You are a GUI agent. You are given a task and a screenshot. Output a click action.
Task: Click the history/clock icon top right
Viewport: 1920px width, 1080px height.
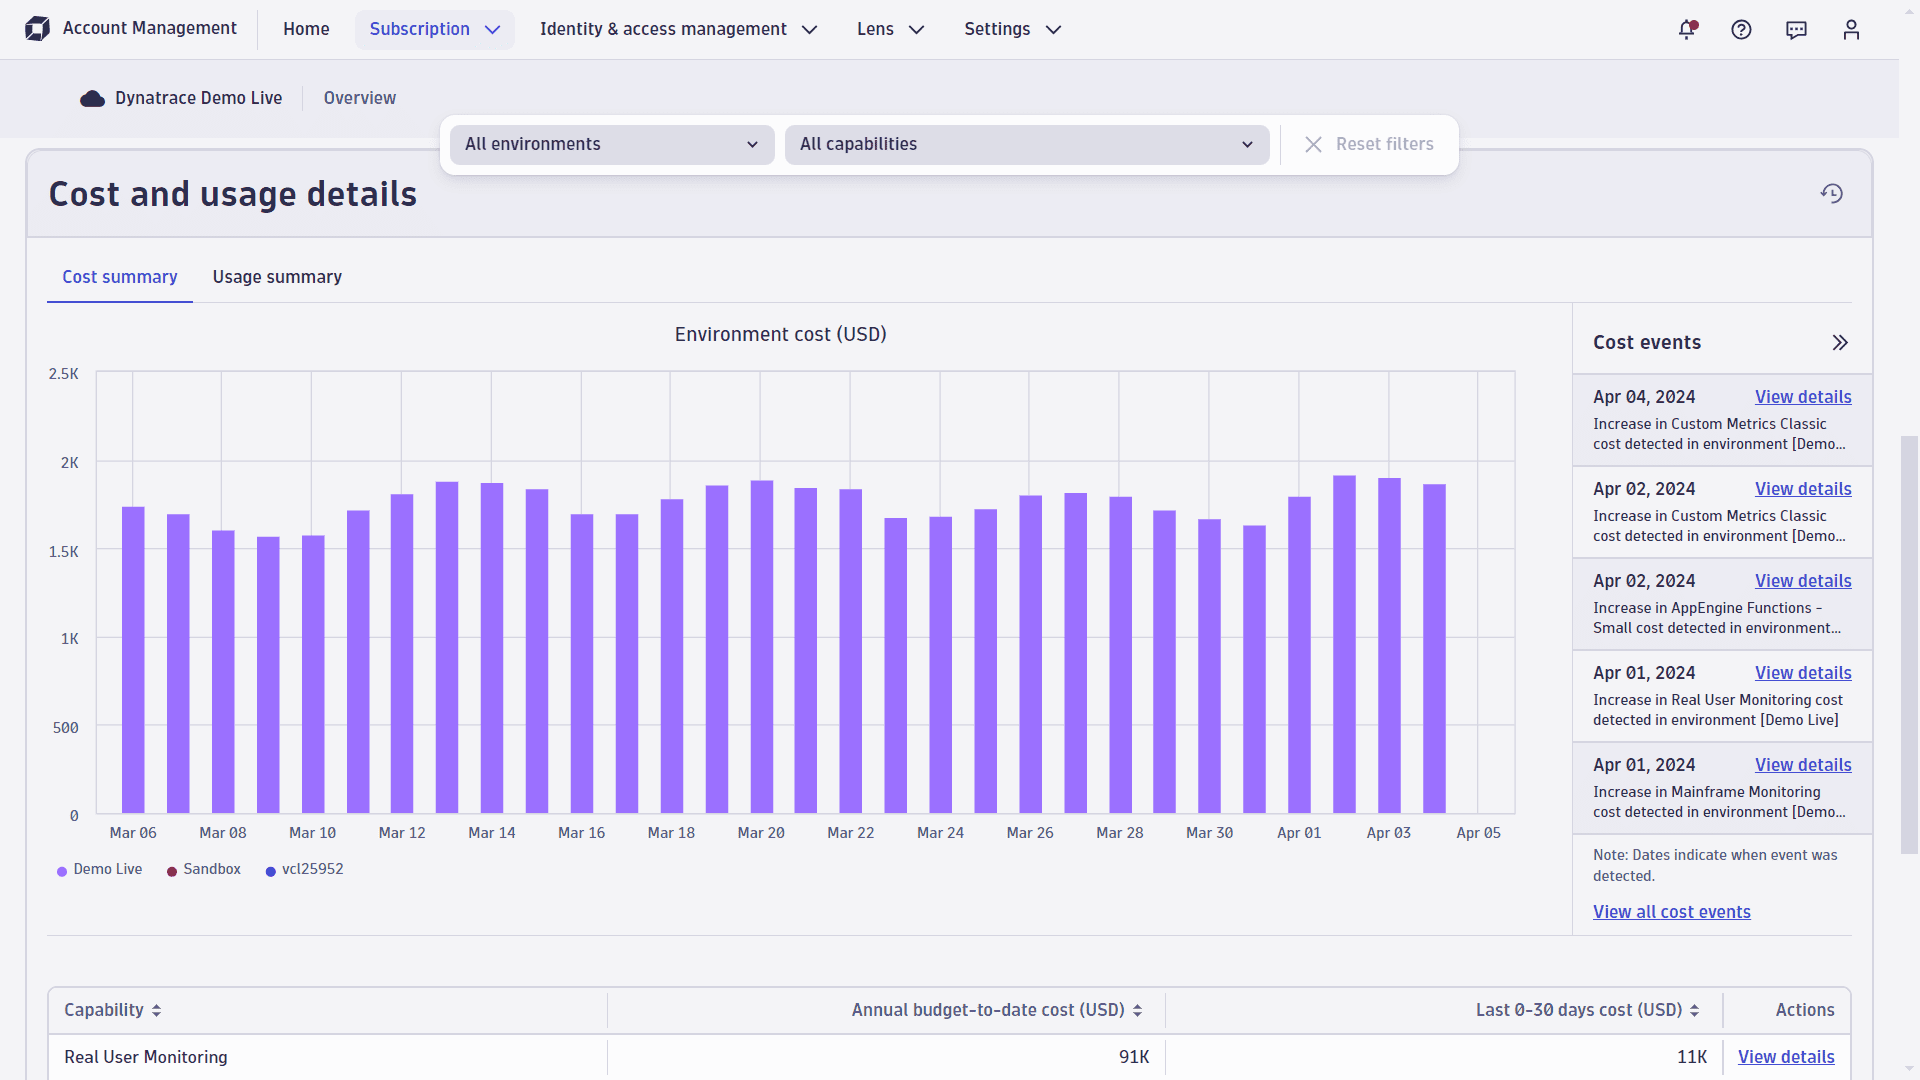click(x=1832, y=194)
